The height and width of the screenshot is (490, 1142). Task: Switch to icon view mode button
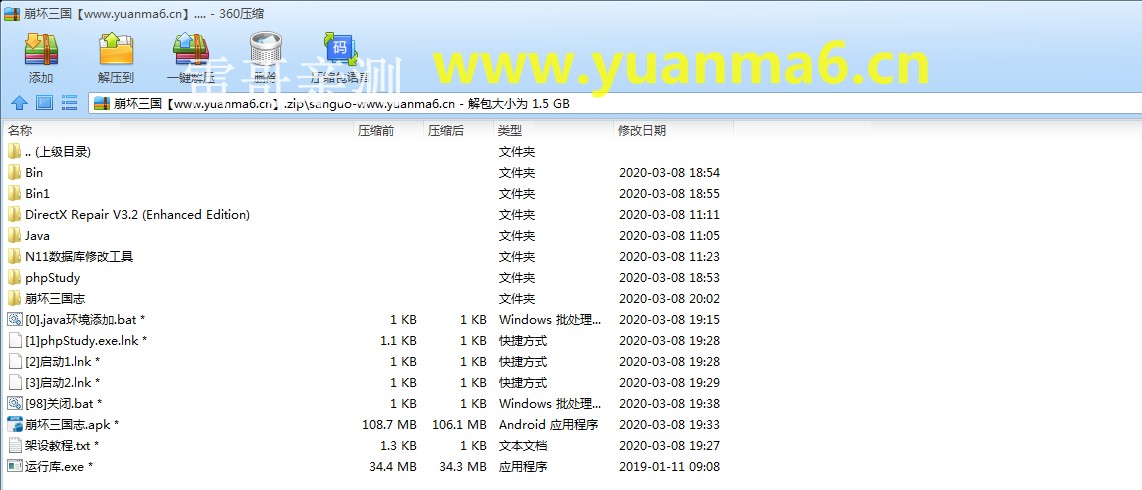[44, 103]
